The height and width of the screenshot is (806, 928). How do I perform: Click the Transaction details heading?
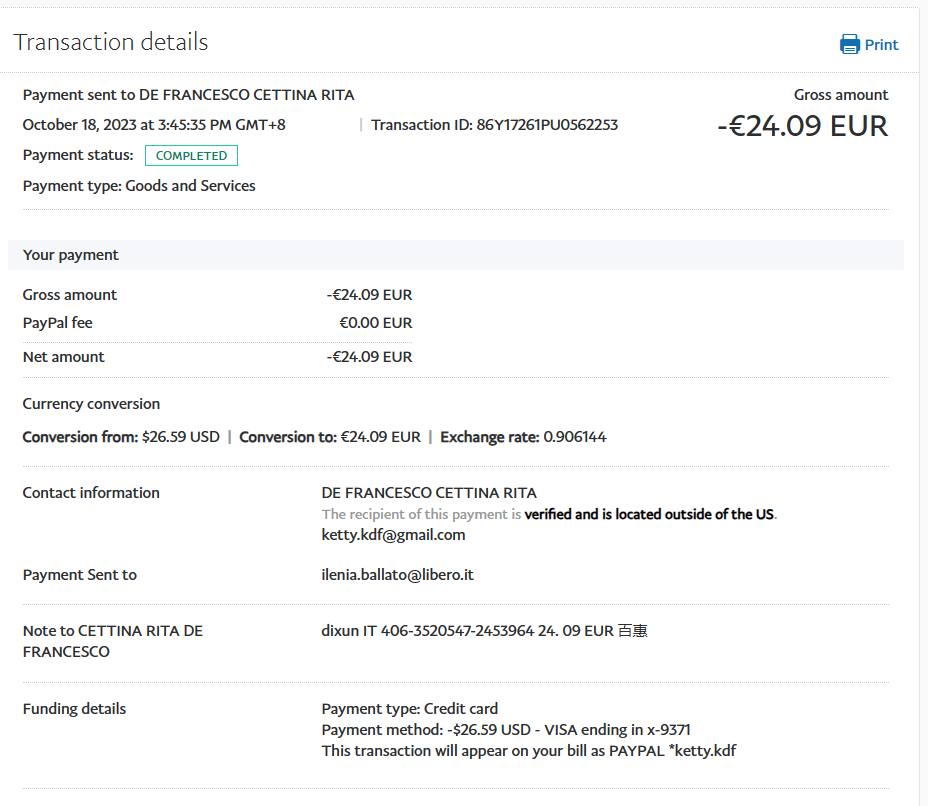pyautogui.click(x=111, y=42)
